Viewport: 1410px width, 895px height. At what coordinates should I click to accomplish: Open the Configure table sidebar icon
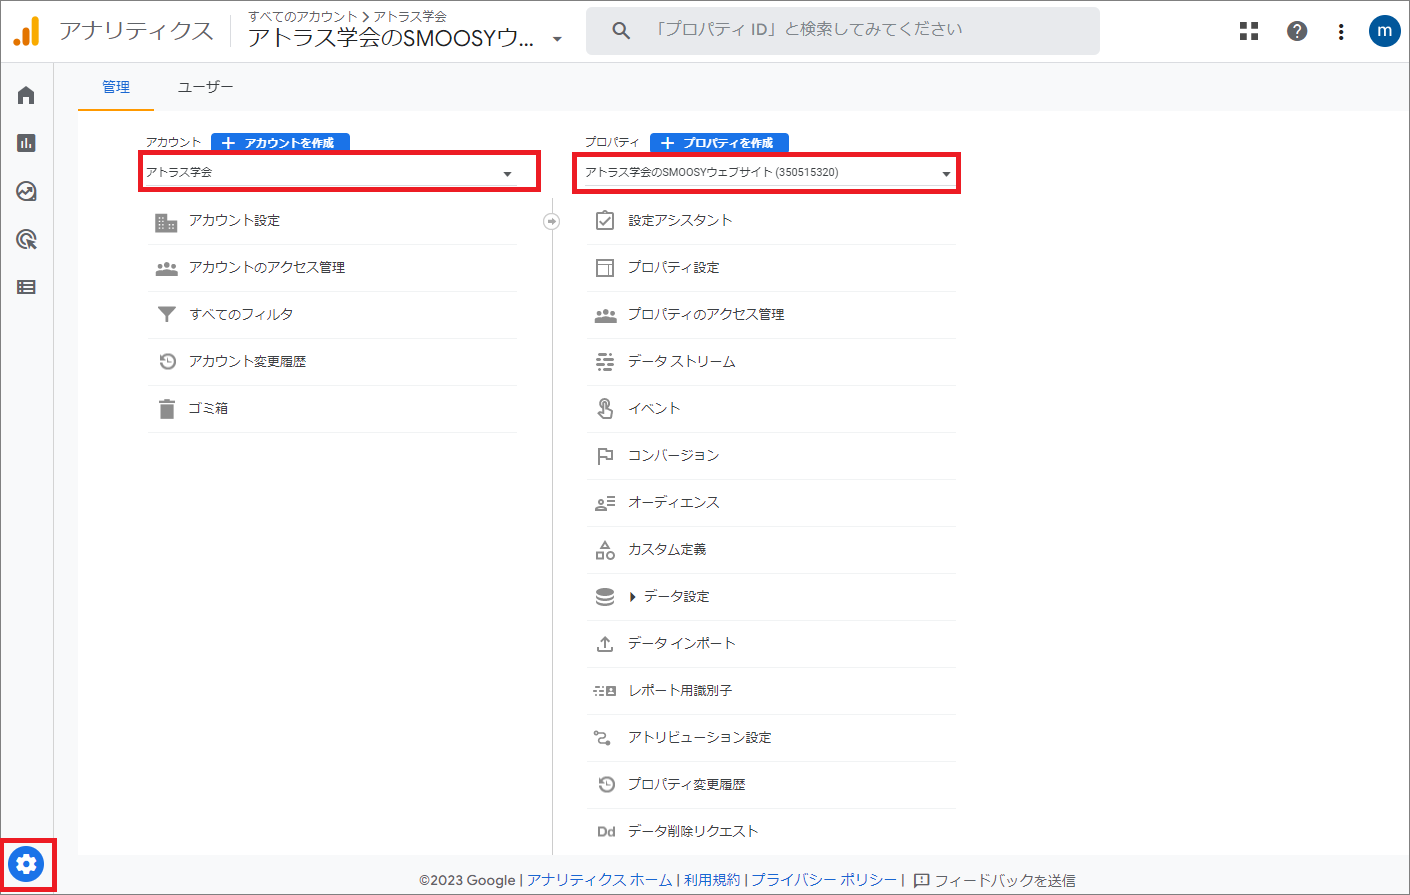[x=26, y=287]
